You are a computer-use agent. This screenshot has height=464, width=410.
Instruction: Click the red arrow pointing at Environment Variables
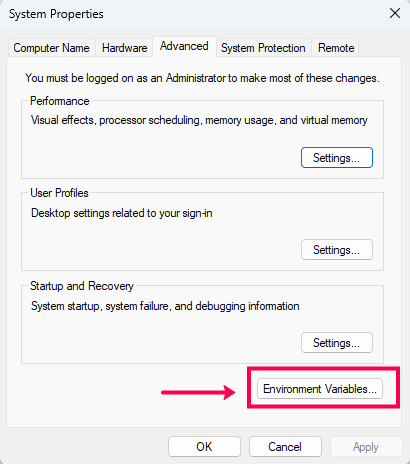pos(198,392)
